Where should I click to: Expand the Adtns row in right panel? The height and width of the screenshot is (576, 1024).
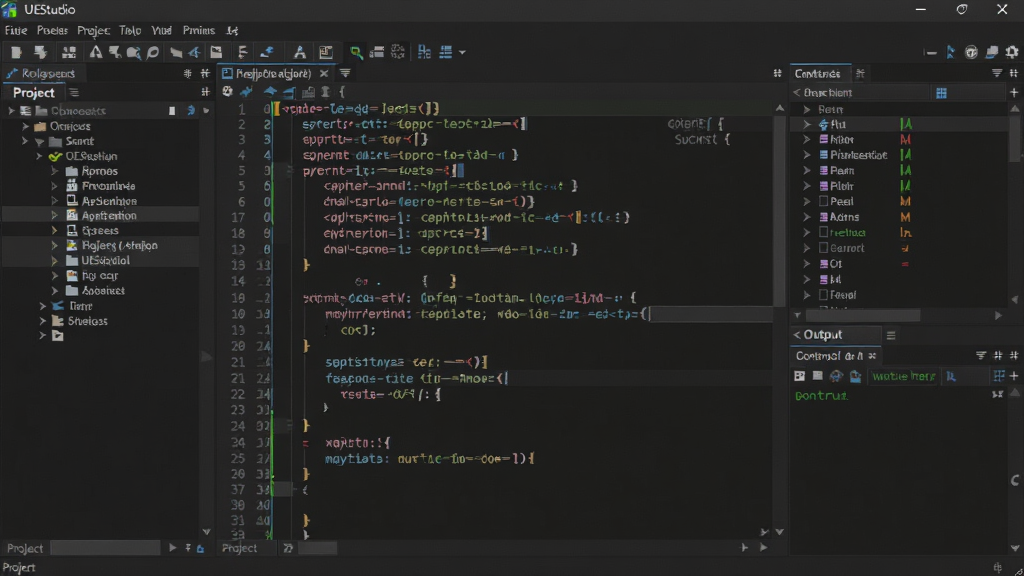(x=807, y=217)
